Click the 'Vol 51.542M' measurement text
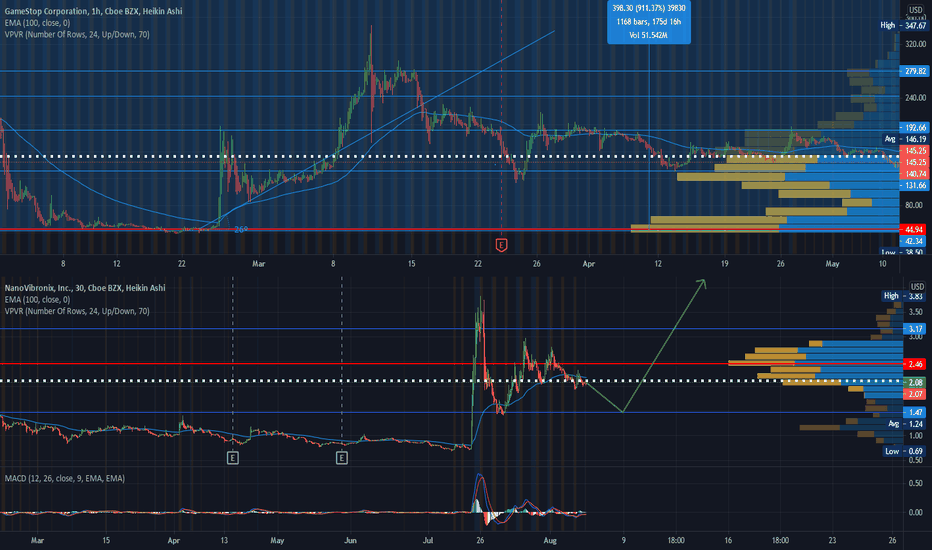This screenshot has width=932, height=550. [648, 35]
